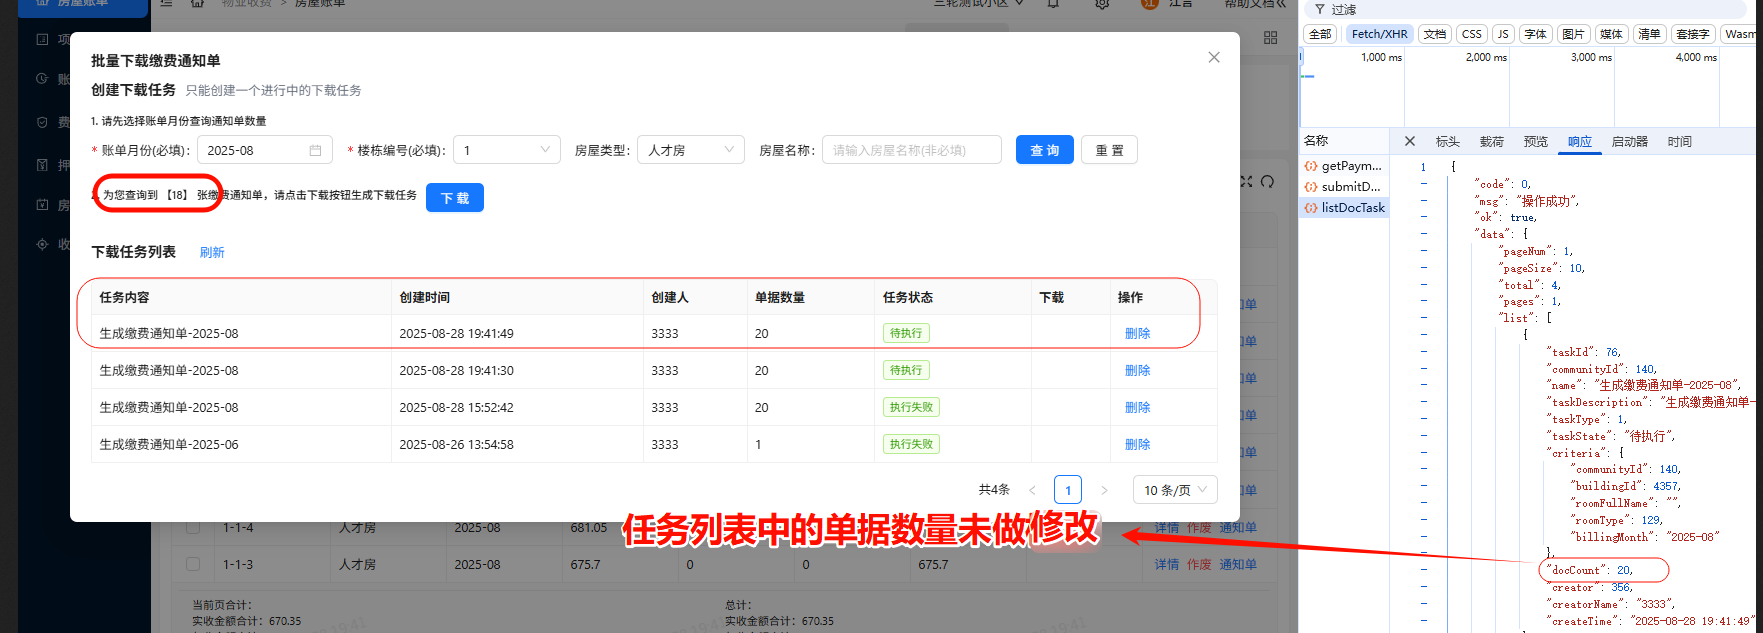Delete the task created 2025-08-28 19:41:30
This screenshot has width=1763, height=633.
coord(1137,370)
